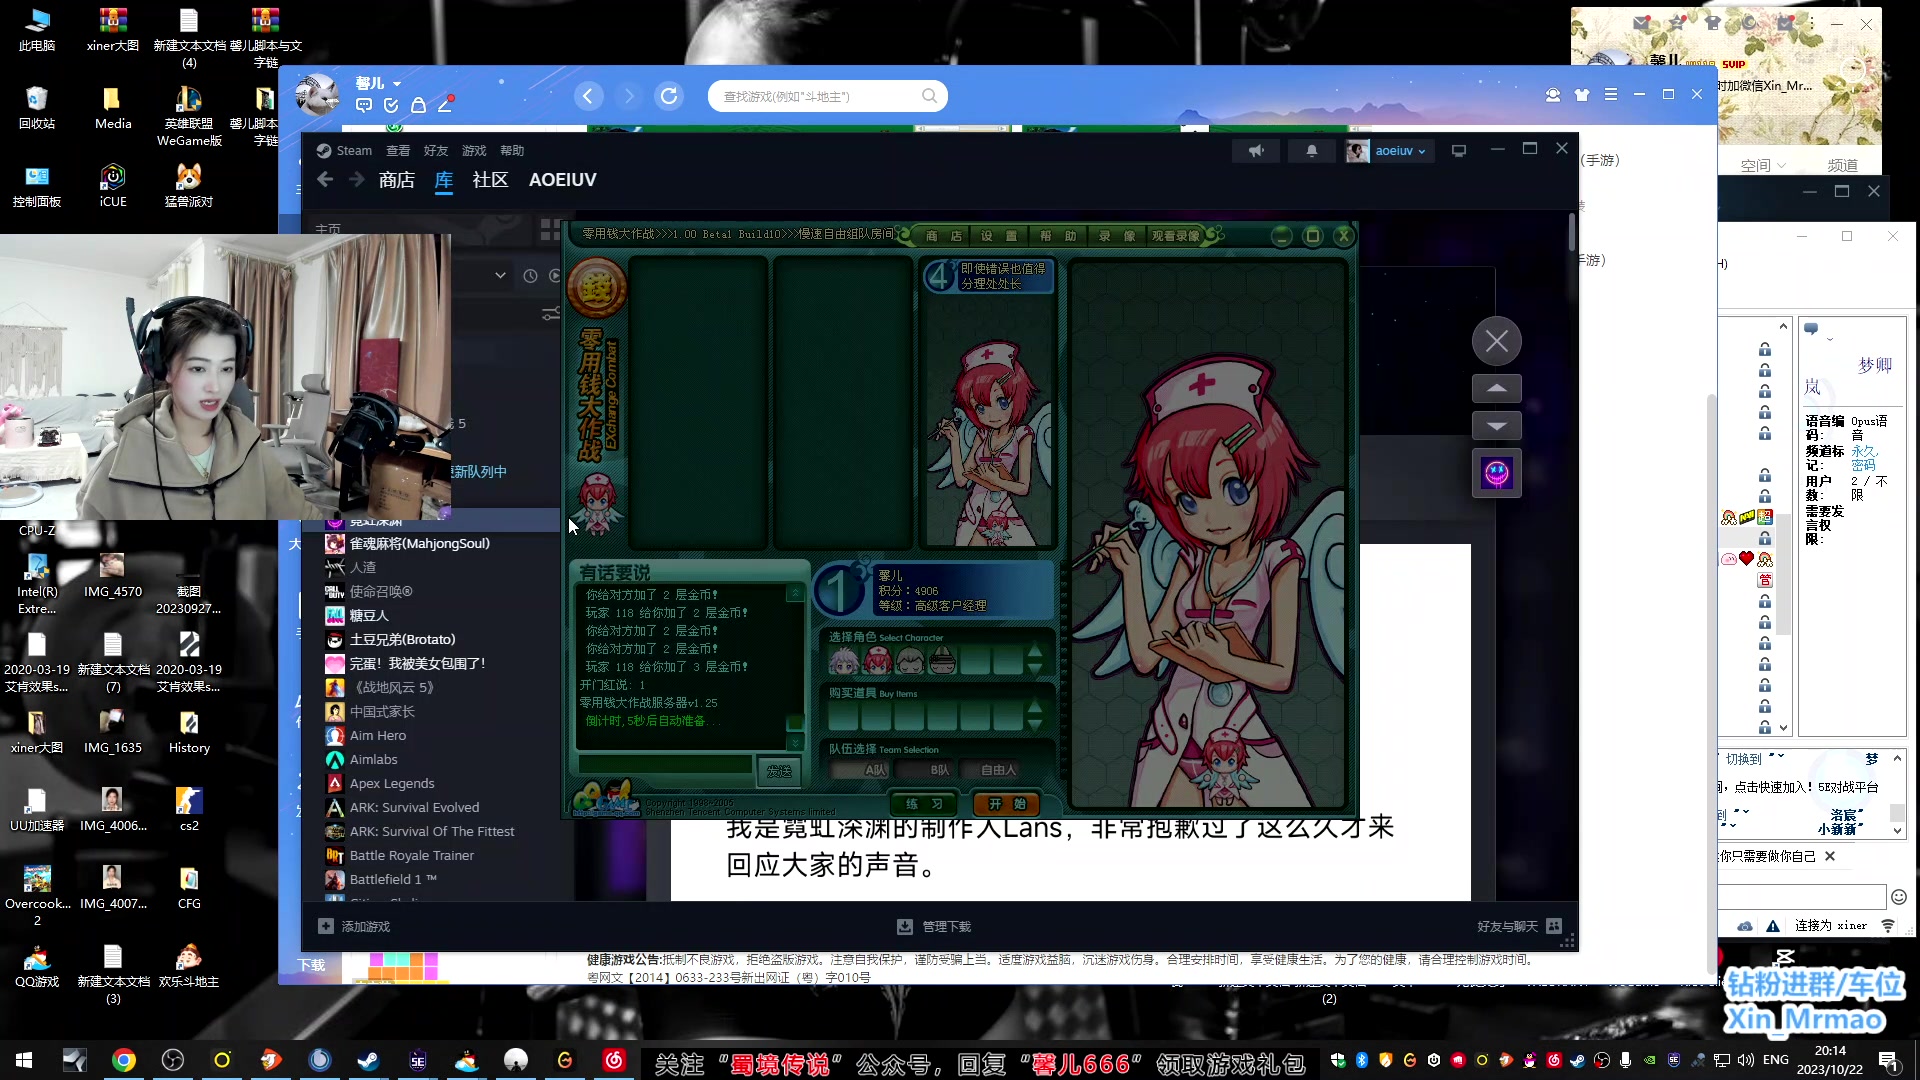Screen dimensions: 1920x1080
Task: Click the lobby back arrow button
Action: coord(589,96)
